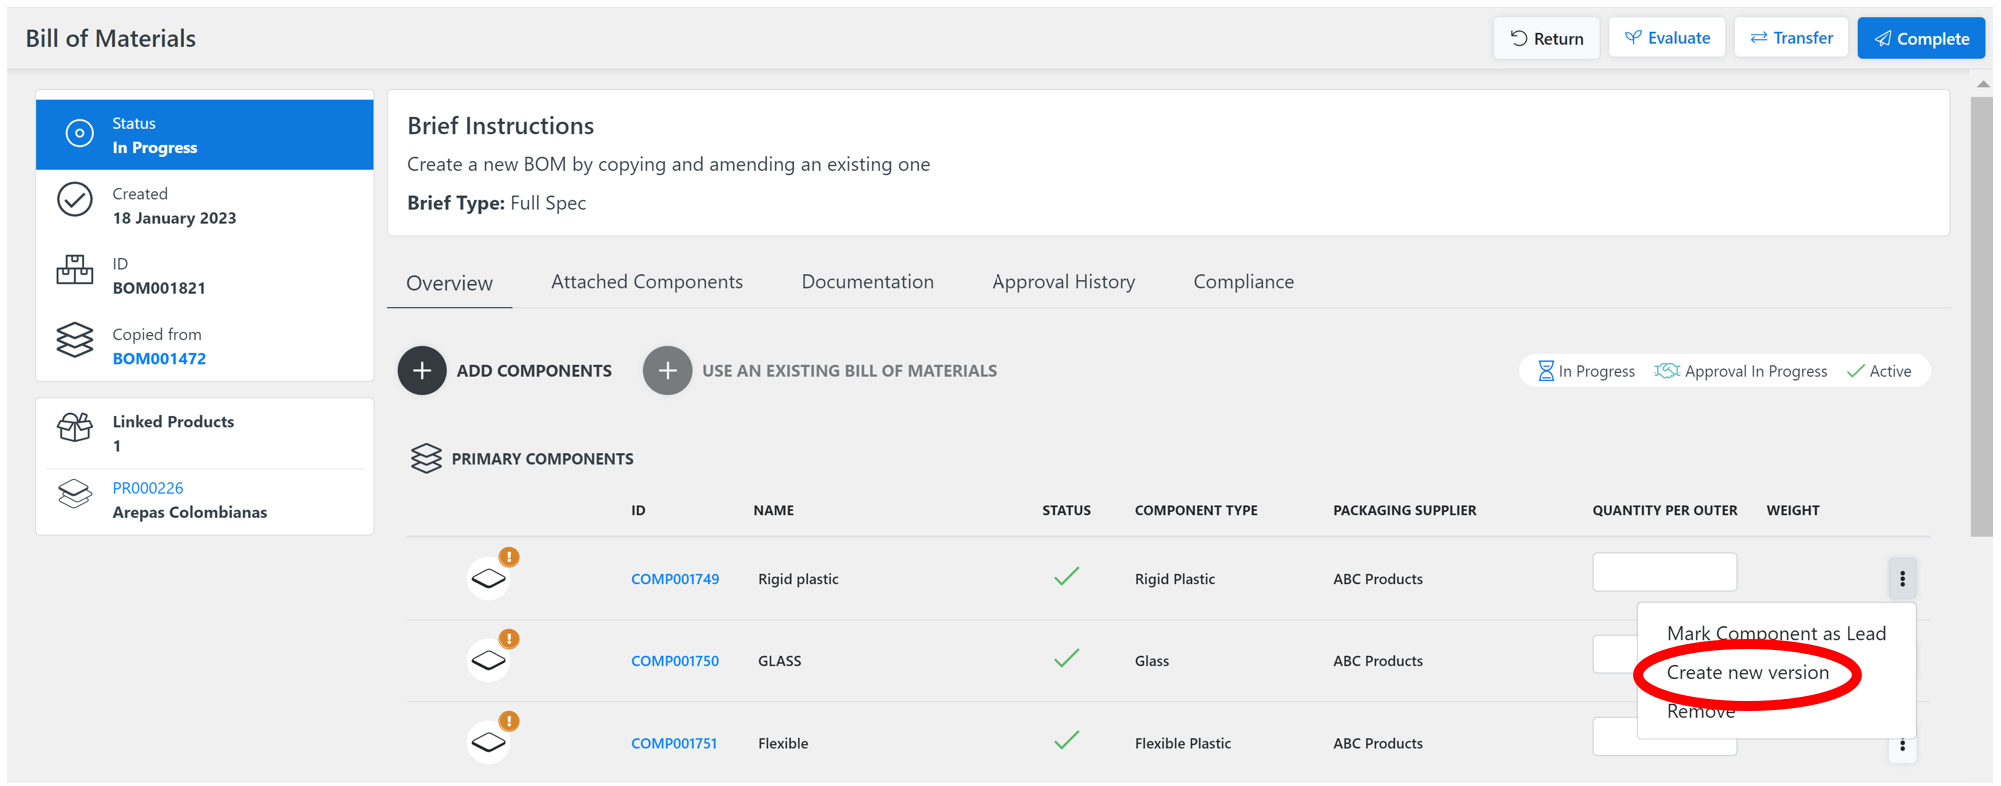The image size is (2001, 786).
Task: Click the Primary Components layers icon
Action: (x=426, y=458)
